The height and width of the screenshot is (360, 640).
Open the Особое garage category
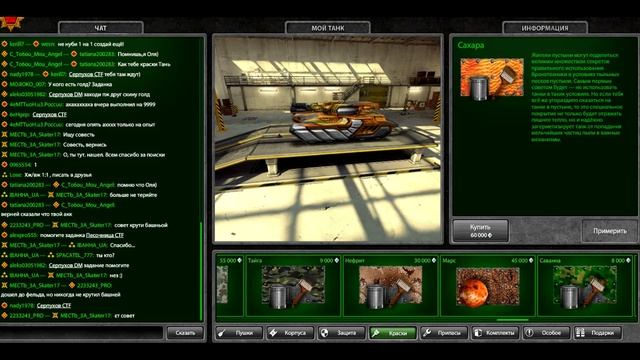[546, 333]
